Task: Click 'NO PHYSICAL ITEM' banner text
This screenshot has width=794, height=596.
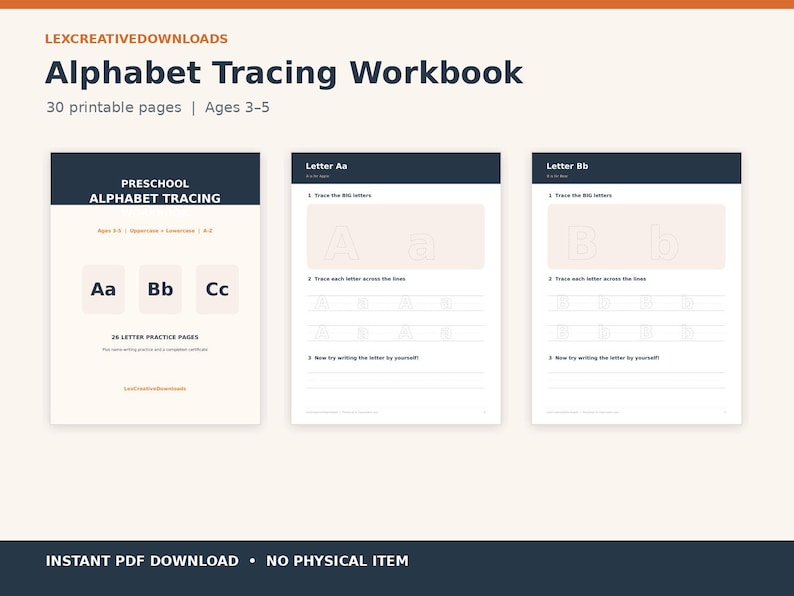Action: coord(337,561)
